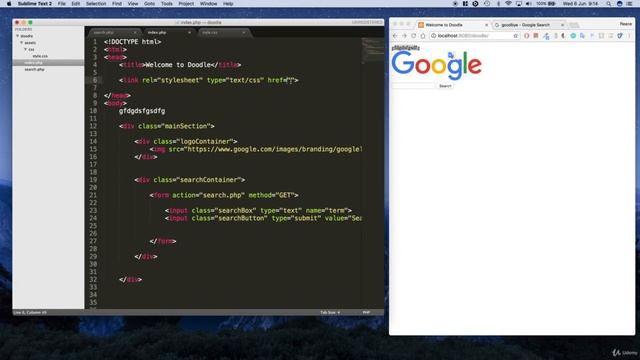Image resolution: width=640 pixels, height=360 pixels.
Task: Switch to the search.php editor tab
Action: click(x=113, y=33)
